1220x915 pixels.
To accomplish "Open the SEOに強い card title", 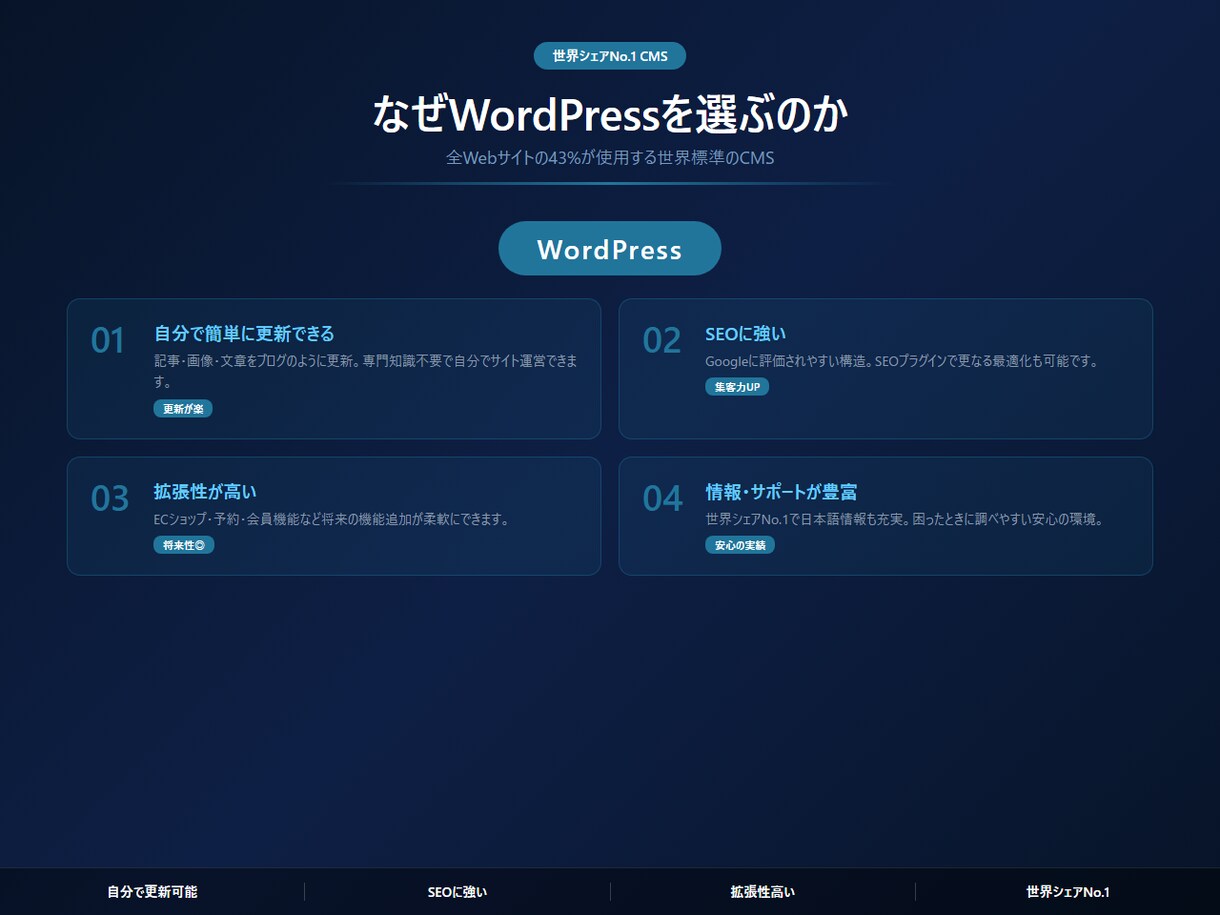I will tap(746, 333).
